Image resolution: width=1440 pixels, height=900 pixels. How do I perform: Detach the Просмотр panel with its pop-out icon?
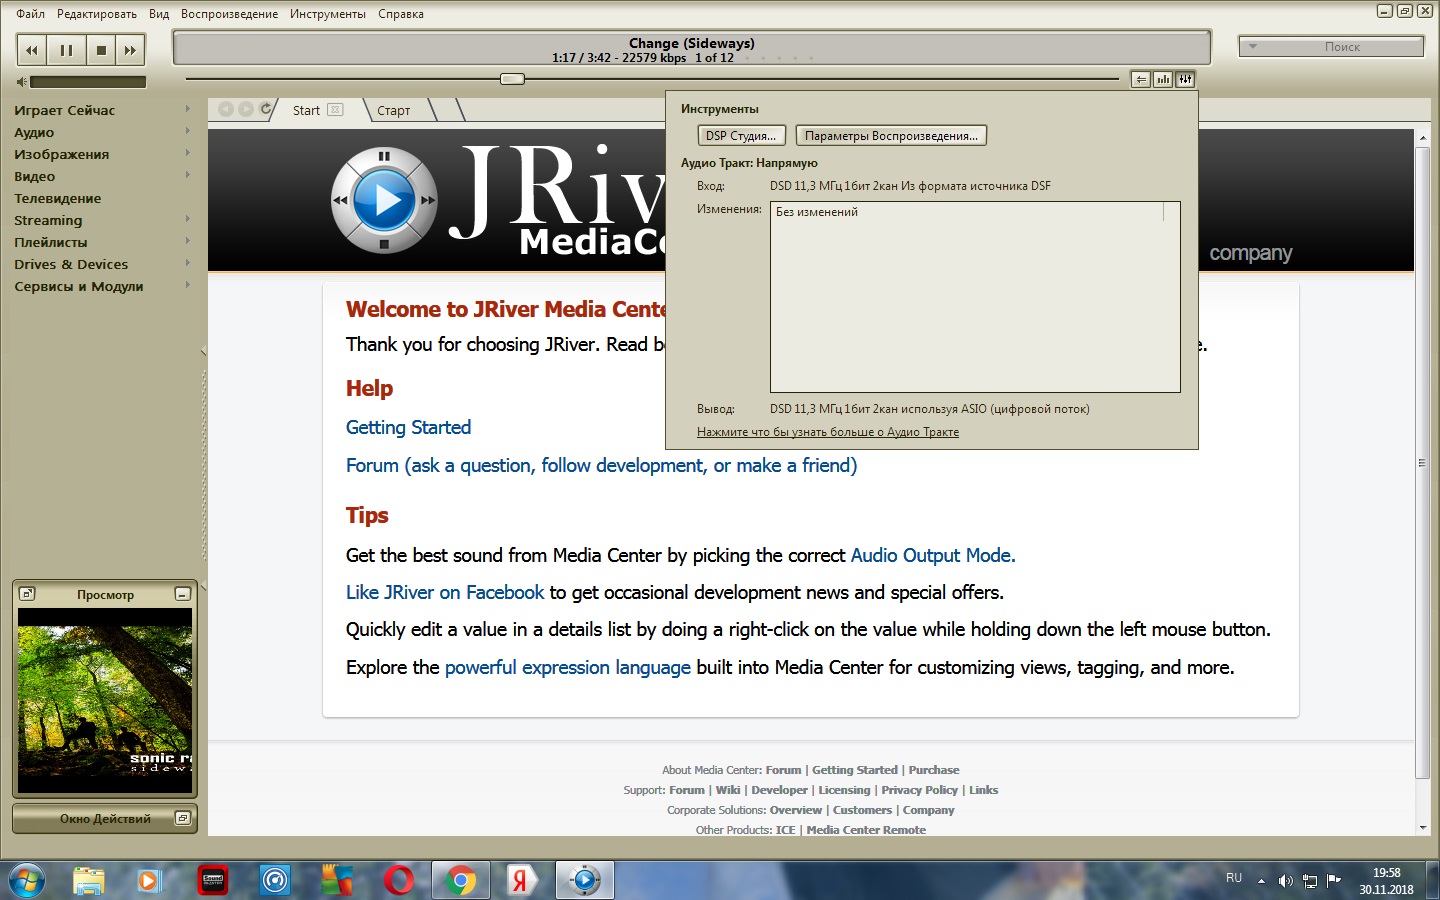click(28, 594)
